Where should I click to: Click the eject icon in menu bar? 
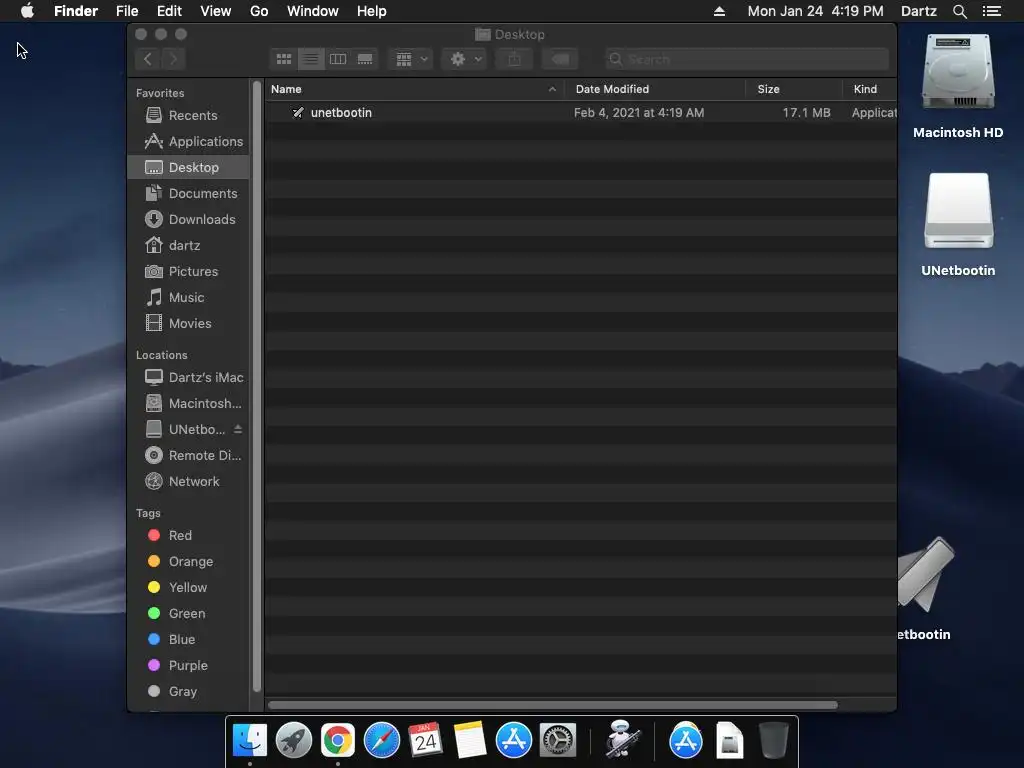coord(719,11)
